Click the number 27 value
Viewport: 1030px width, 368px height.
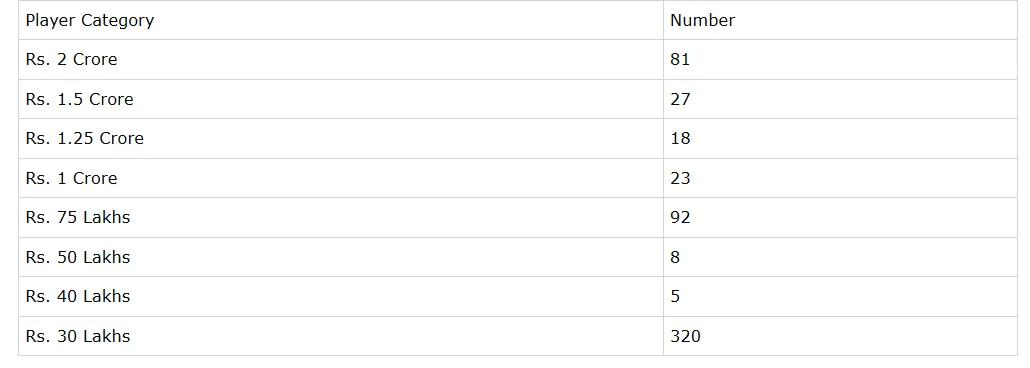[680, 99]
